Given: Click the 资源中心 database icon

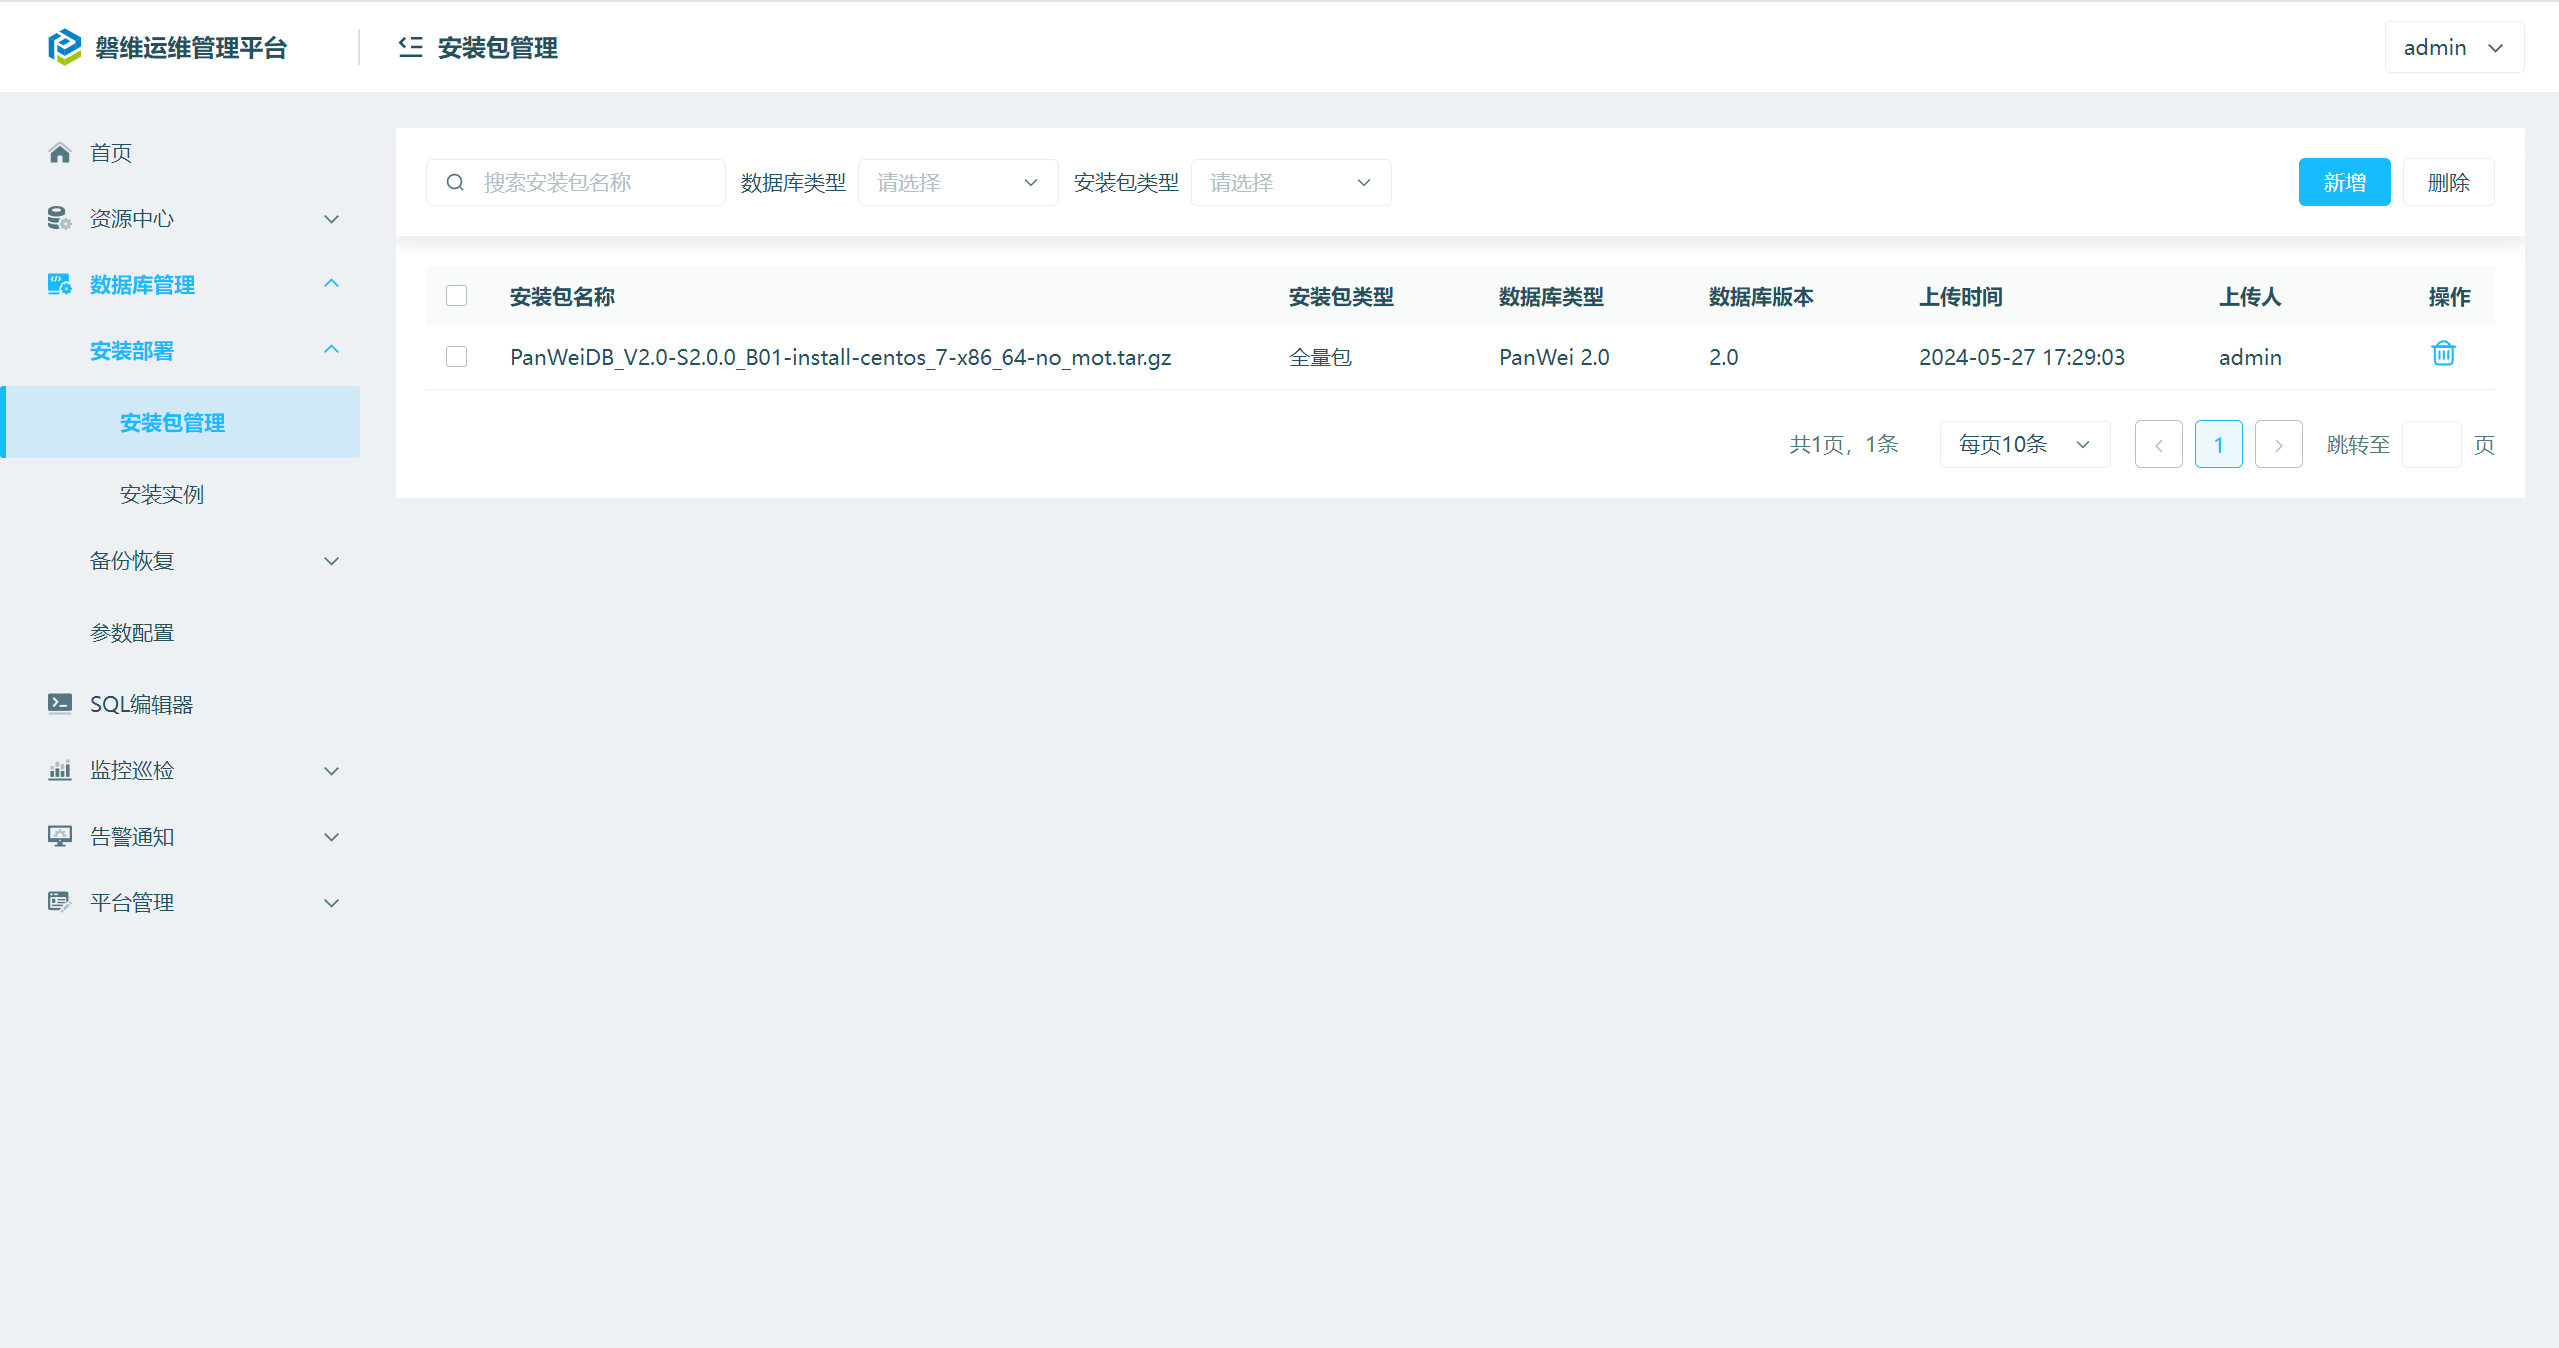Looking at the screenshot, I should coord(59,218).
